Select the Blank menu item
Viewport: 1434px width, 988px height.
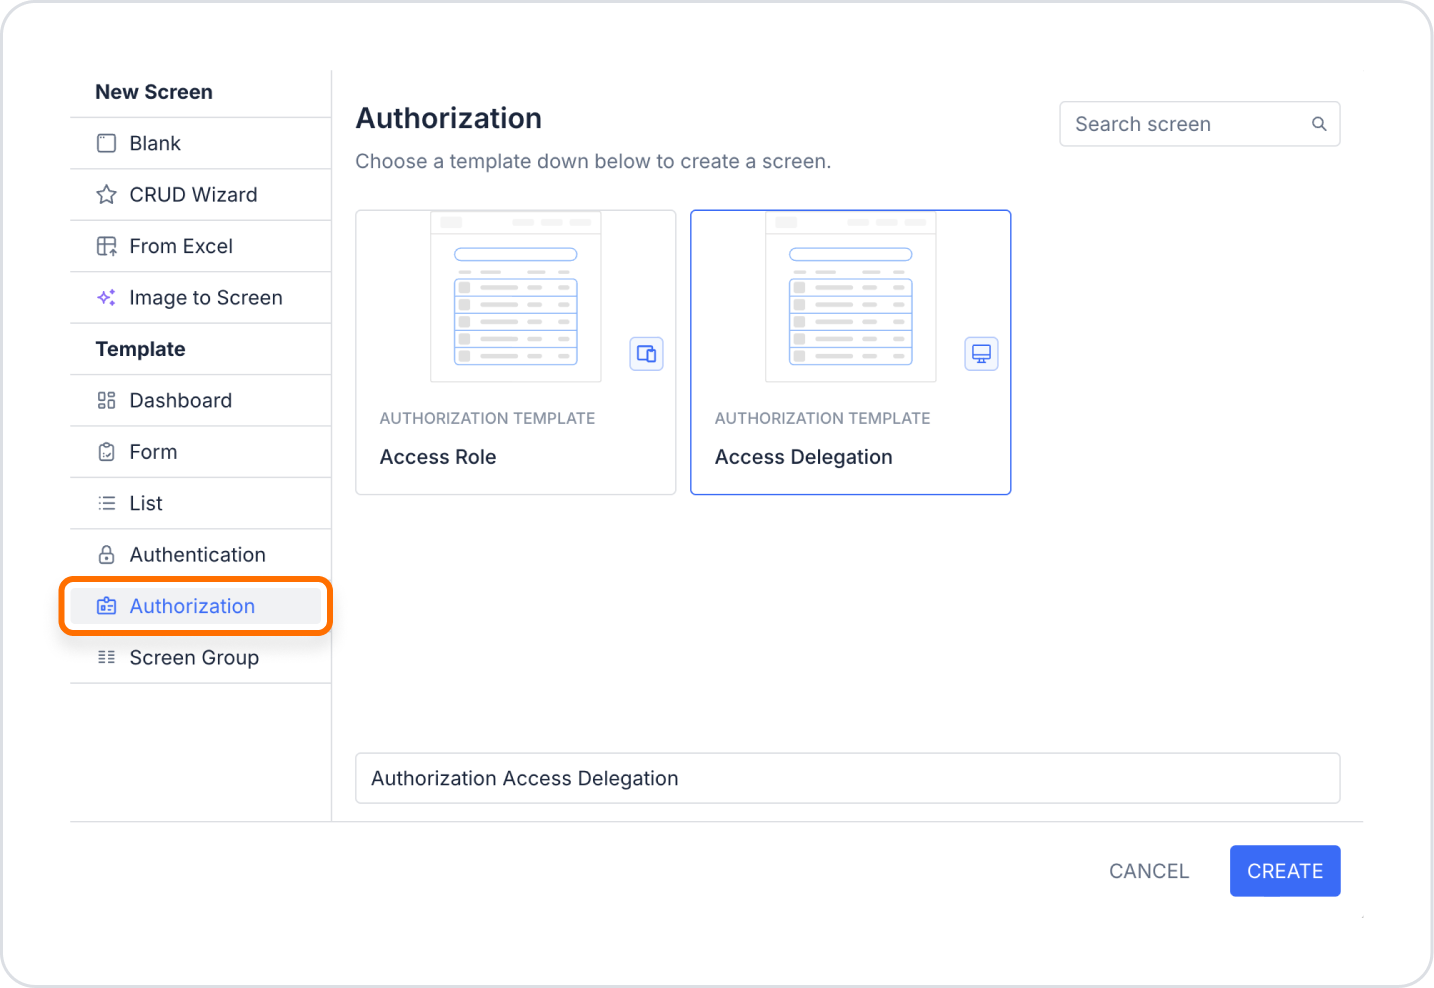pos(200,143)
